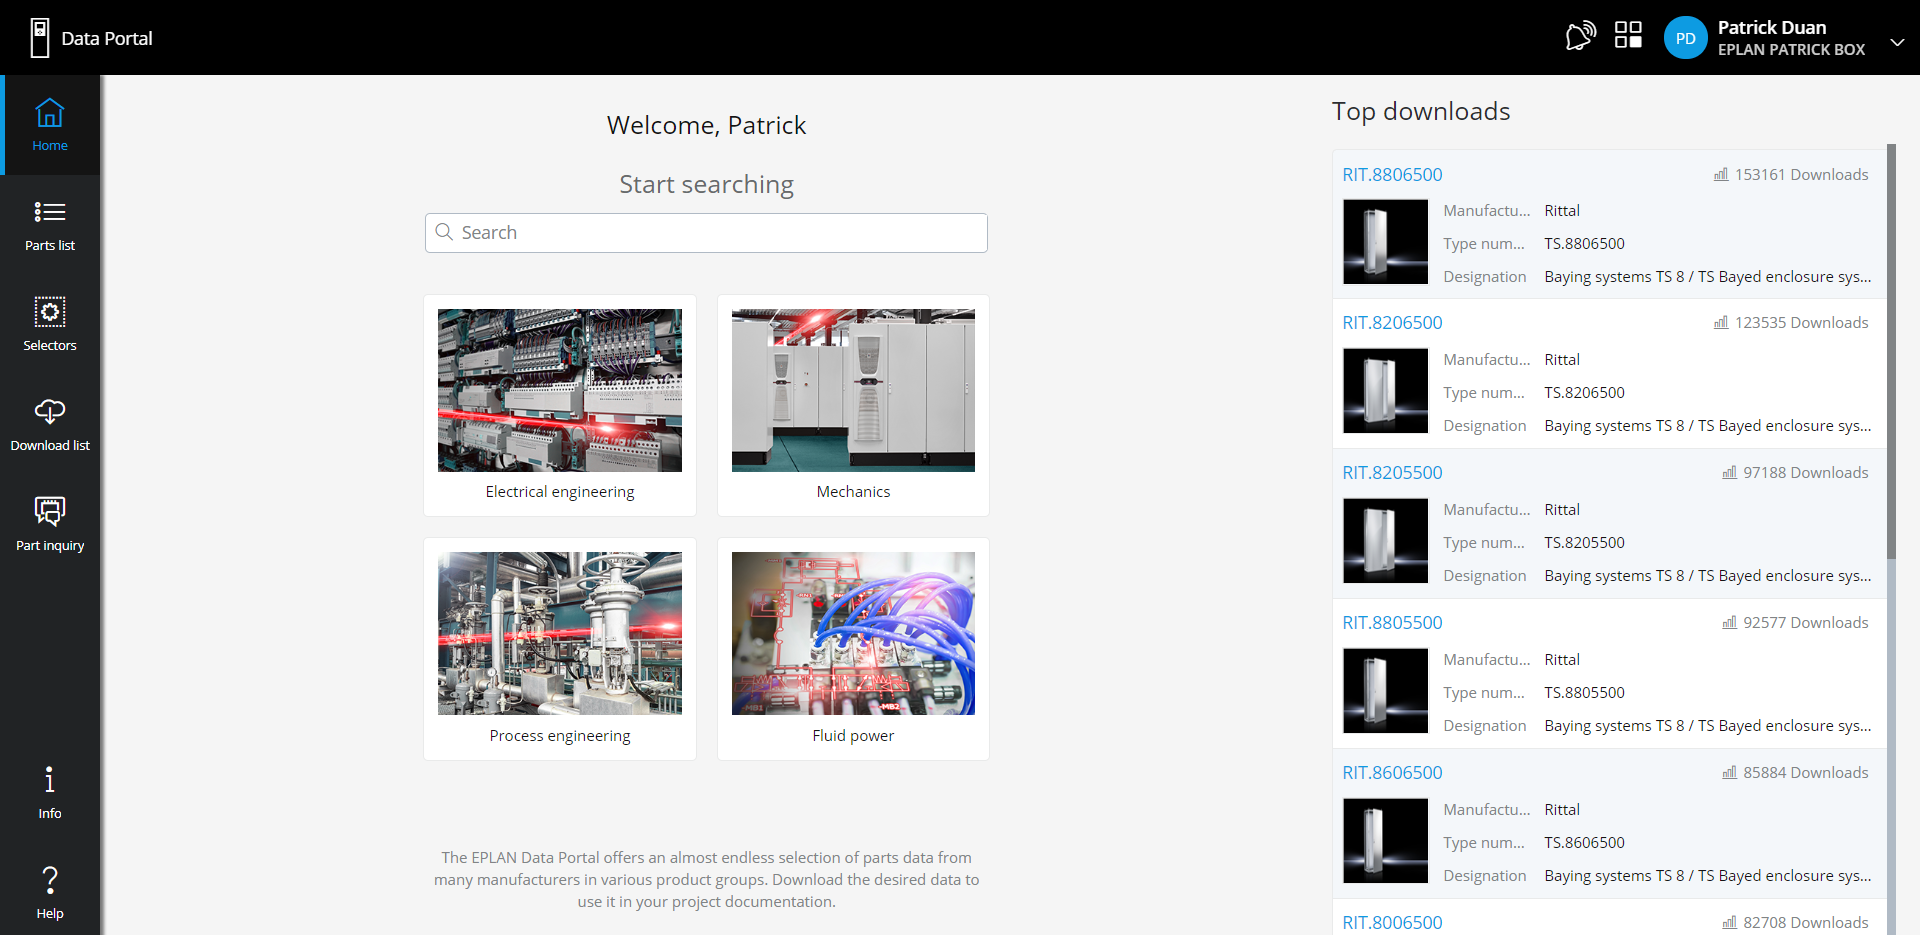Open the Info sidebar icon
This screenshot has height=935, width=1920.
coord(50,780)
